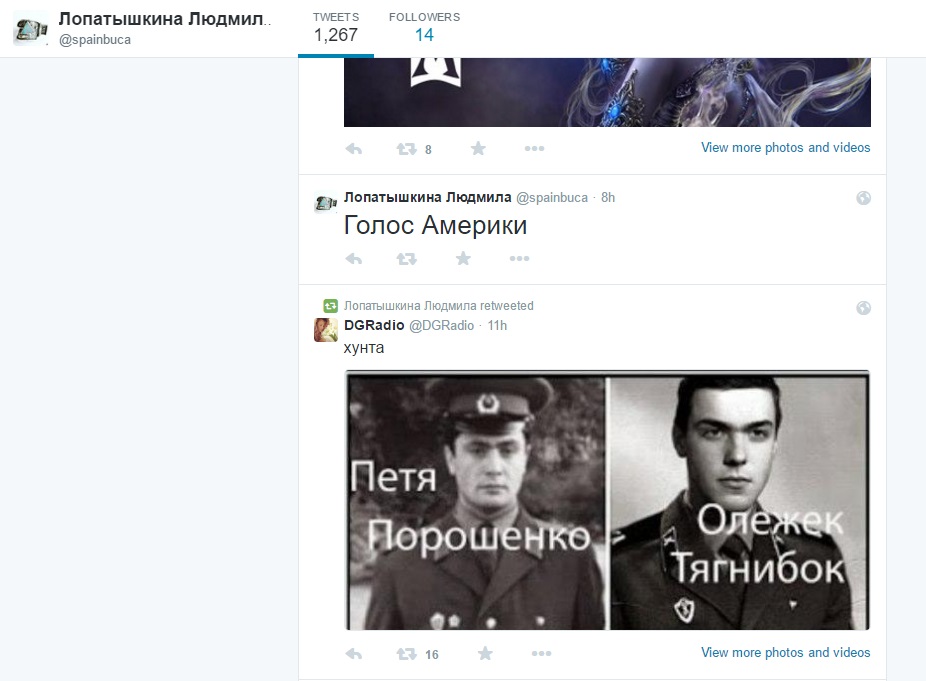The width and height of the screenshot is (926, 681).
Task: Click the globe icon on Голос Америки tweet
Action: pyautogui.click(x=863, y=199)
